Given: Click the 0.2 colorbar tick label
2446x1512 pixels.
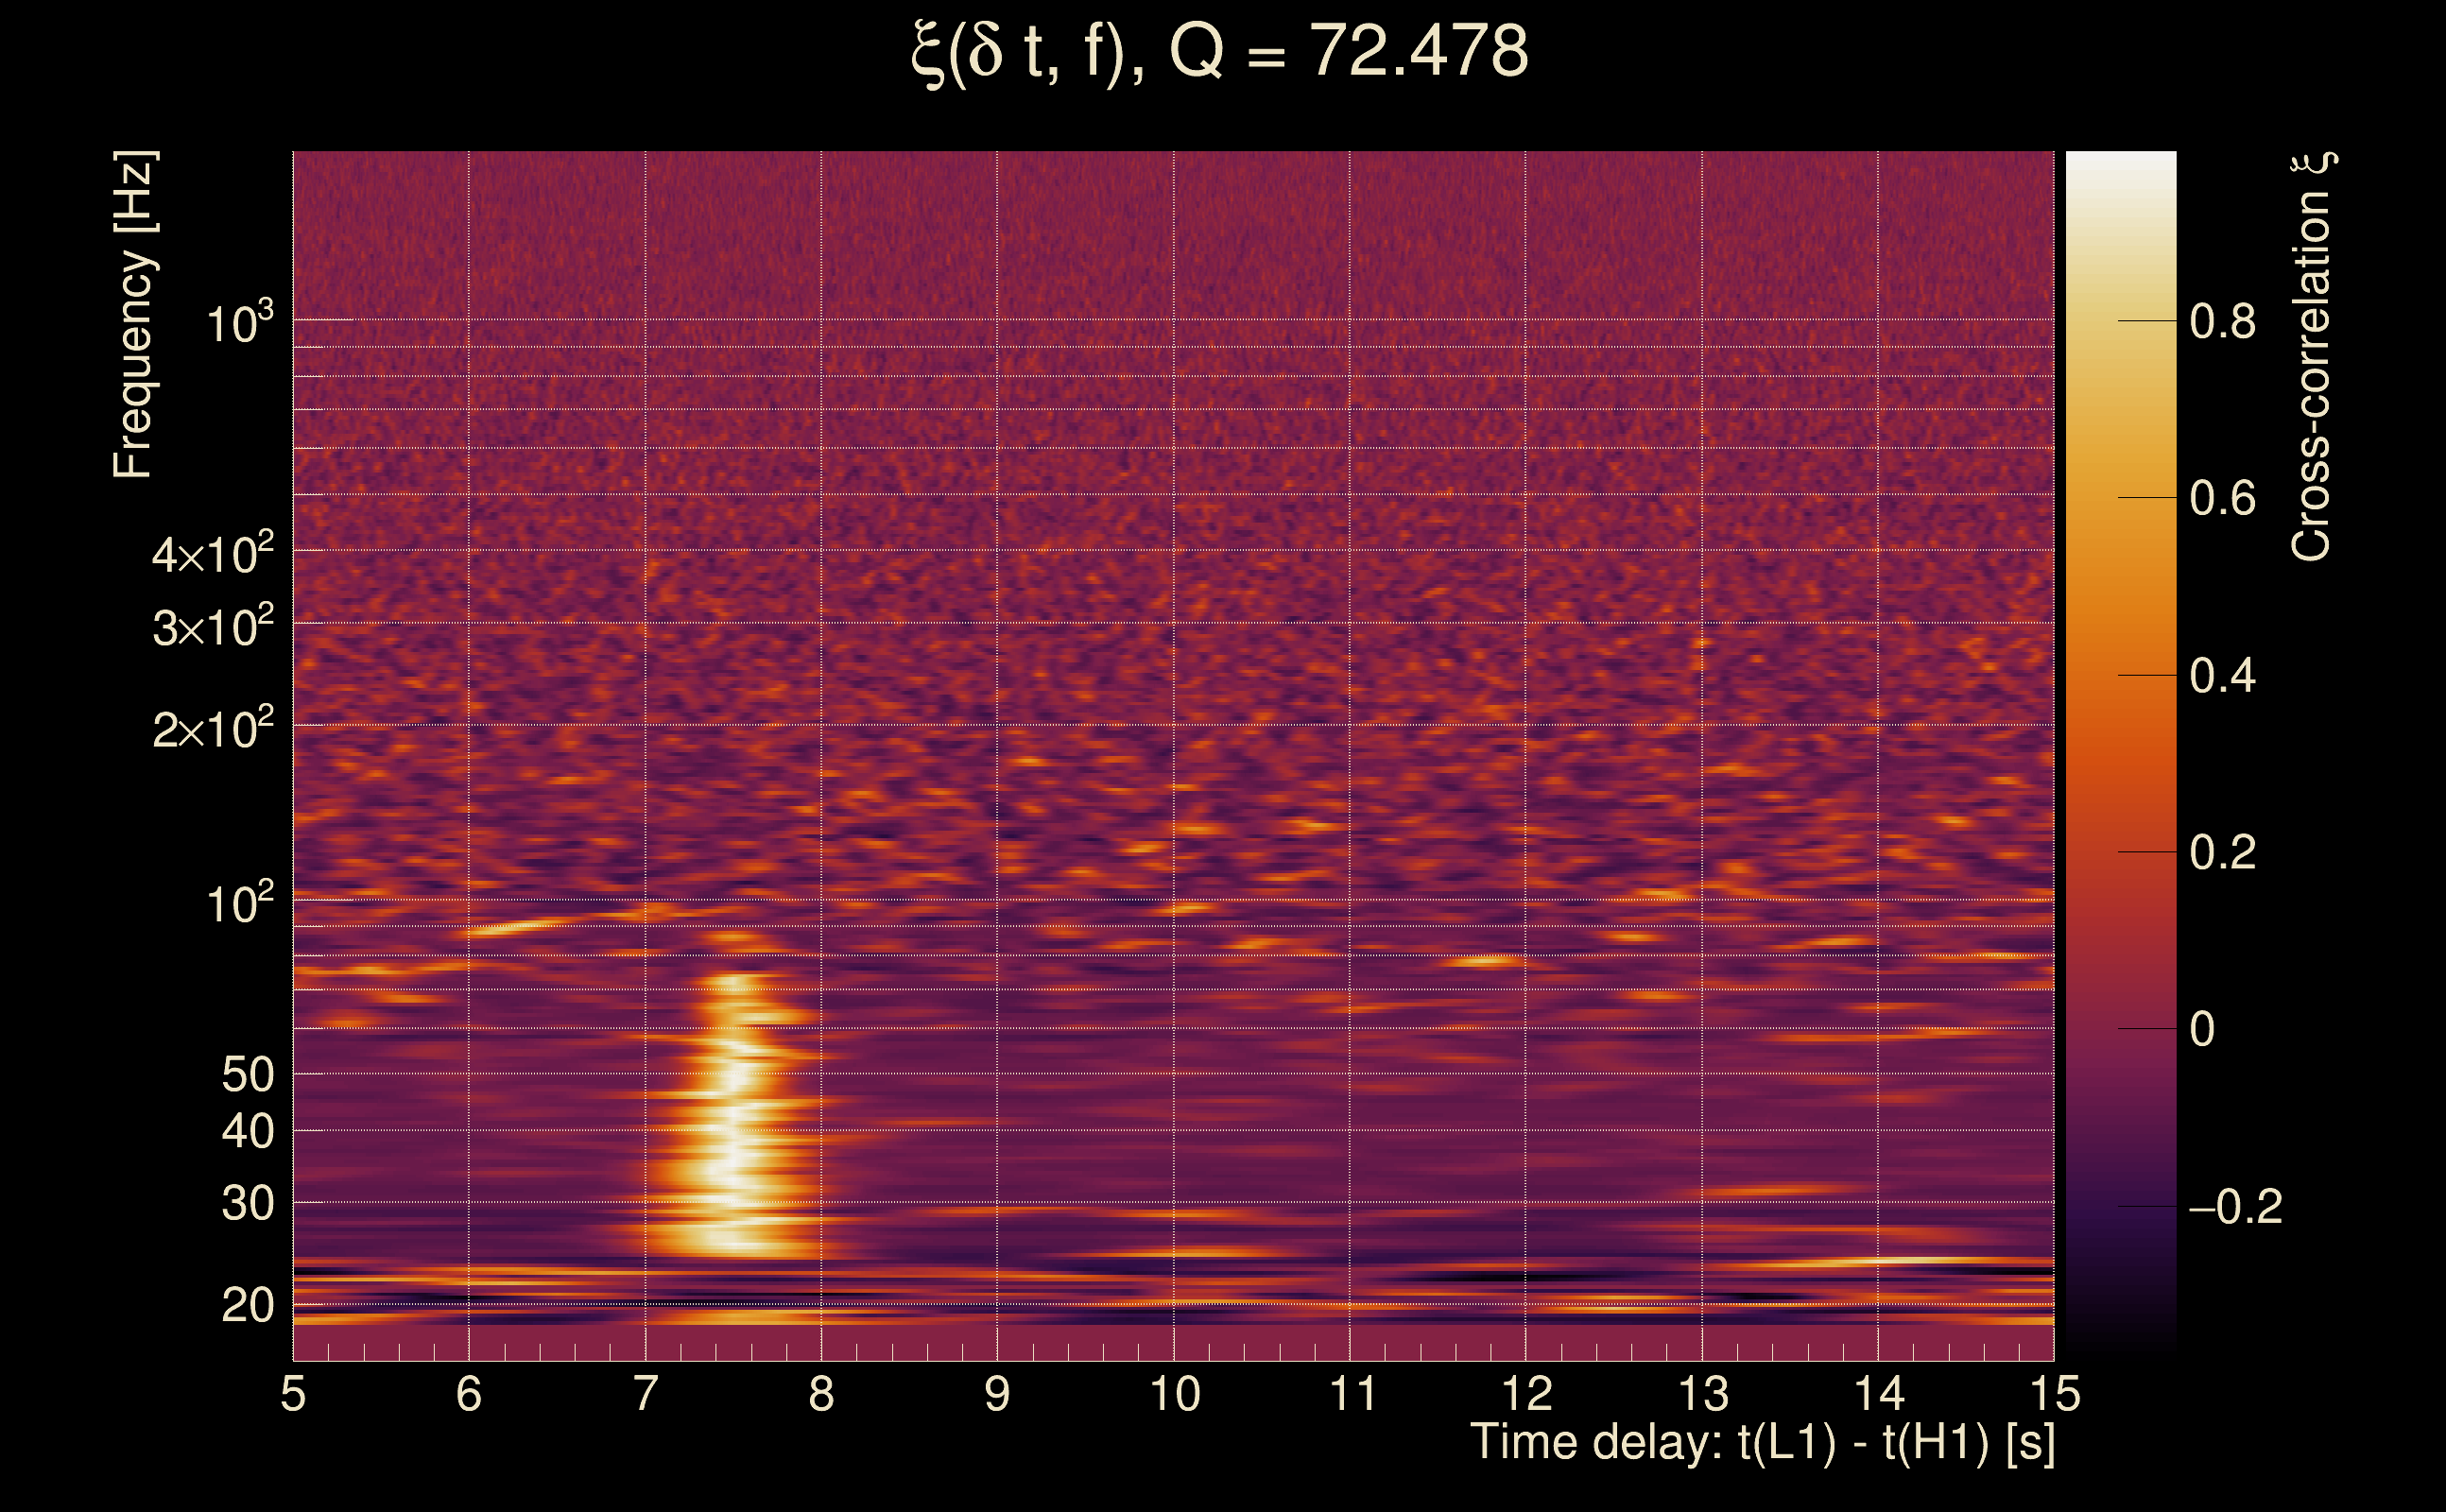Looking at the screenshot, I should pyautogui.click(x=2222, y=852).
